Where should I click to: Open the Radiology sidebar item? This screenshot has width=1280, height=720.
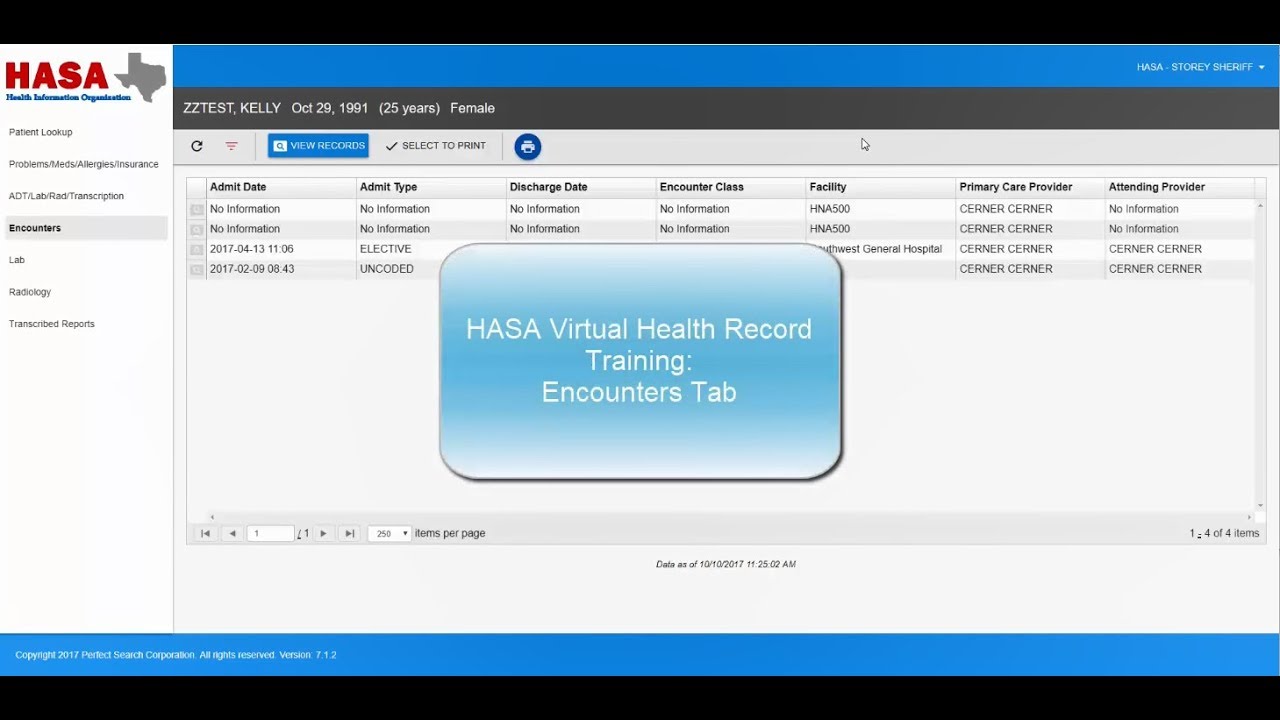30,292
